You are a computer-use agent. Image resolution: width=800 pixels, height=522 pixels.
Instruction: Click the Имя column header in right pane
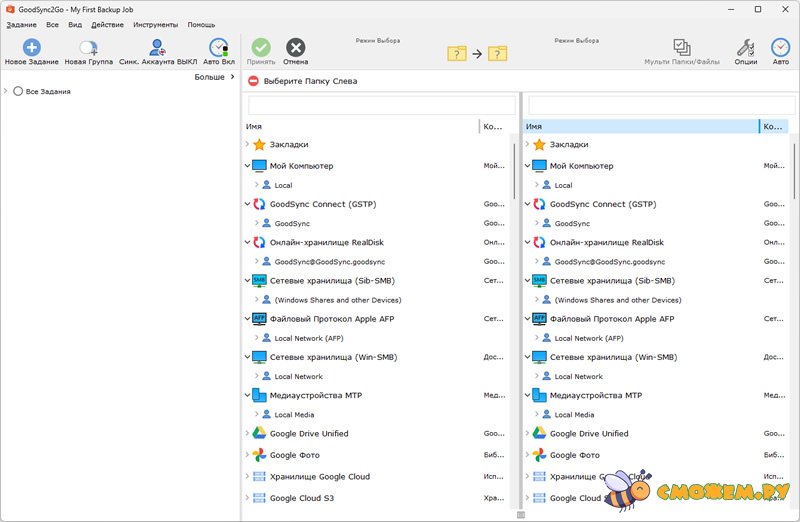pos(640,127)
